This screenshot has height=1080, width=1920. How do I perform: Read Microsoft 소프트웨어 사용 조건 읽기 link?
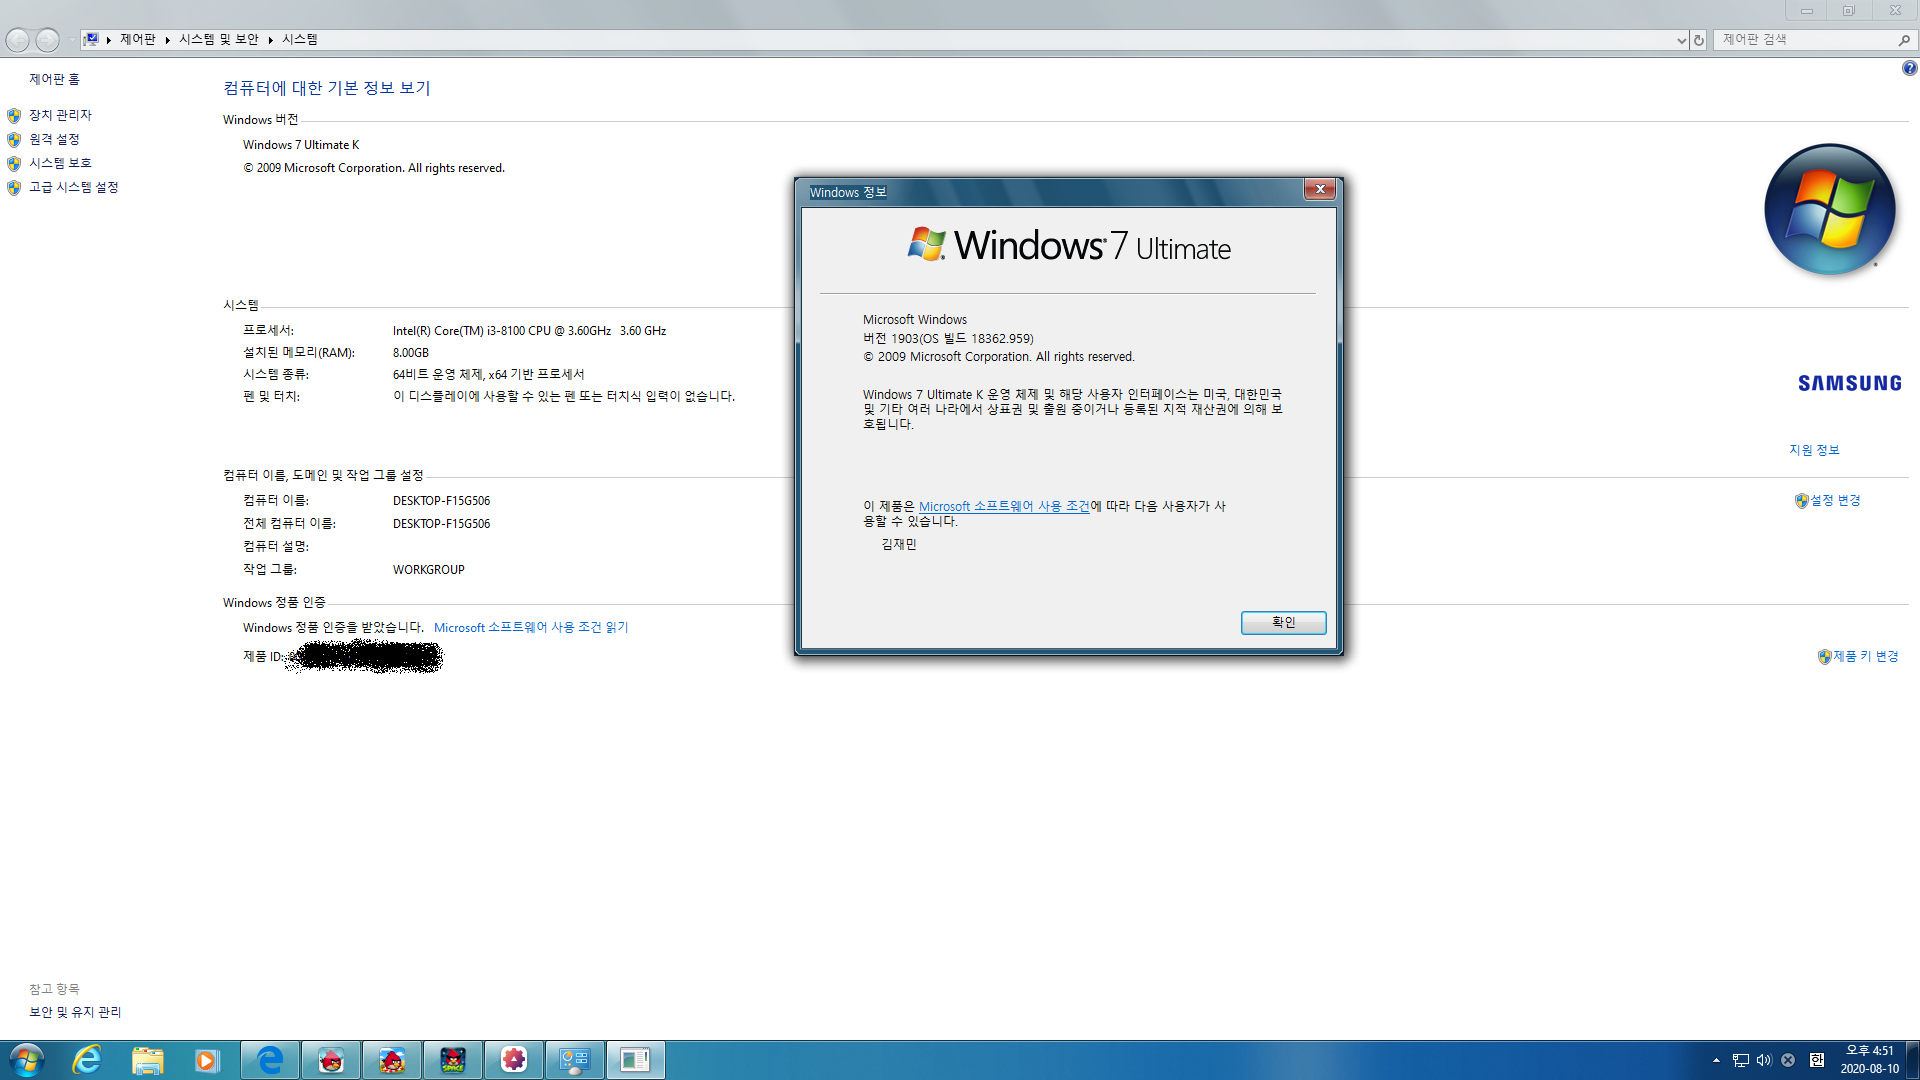531,627
